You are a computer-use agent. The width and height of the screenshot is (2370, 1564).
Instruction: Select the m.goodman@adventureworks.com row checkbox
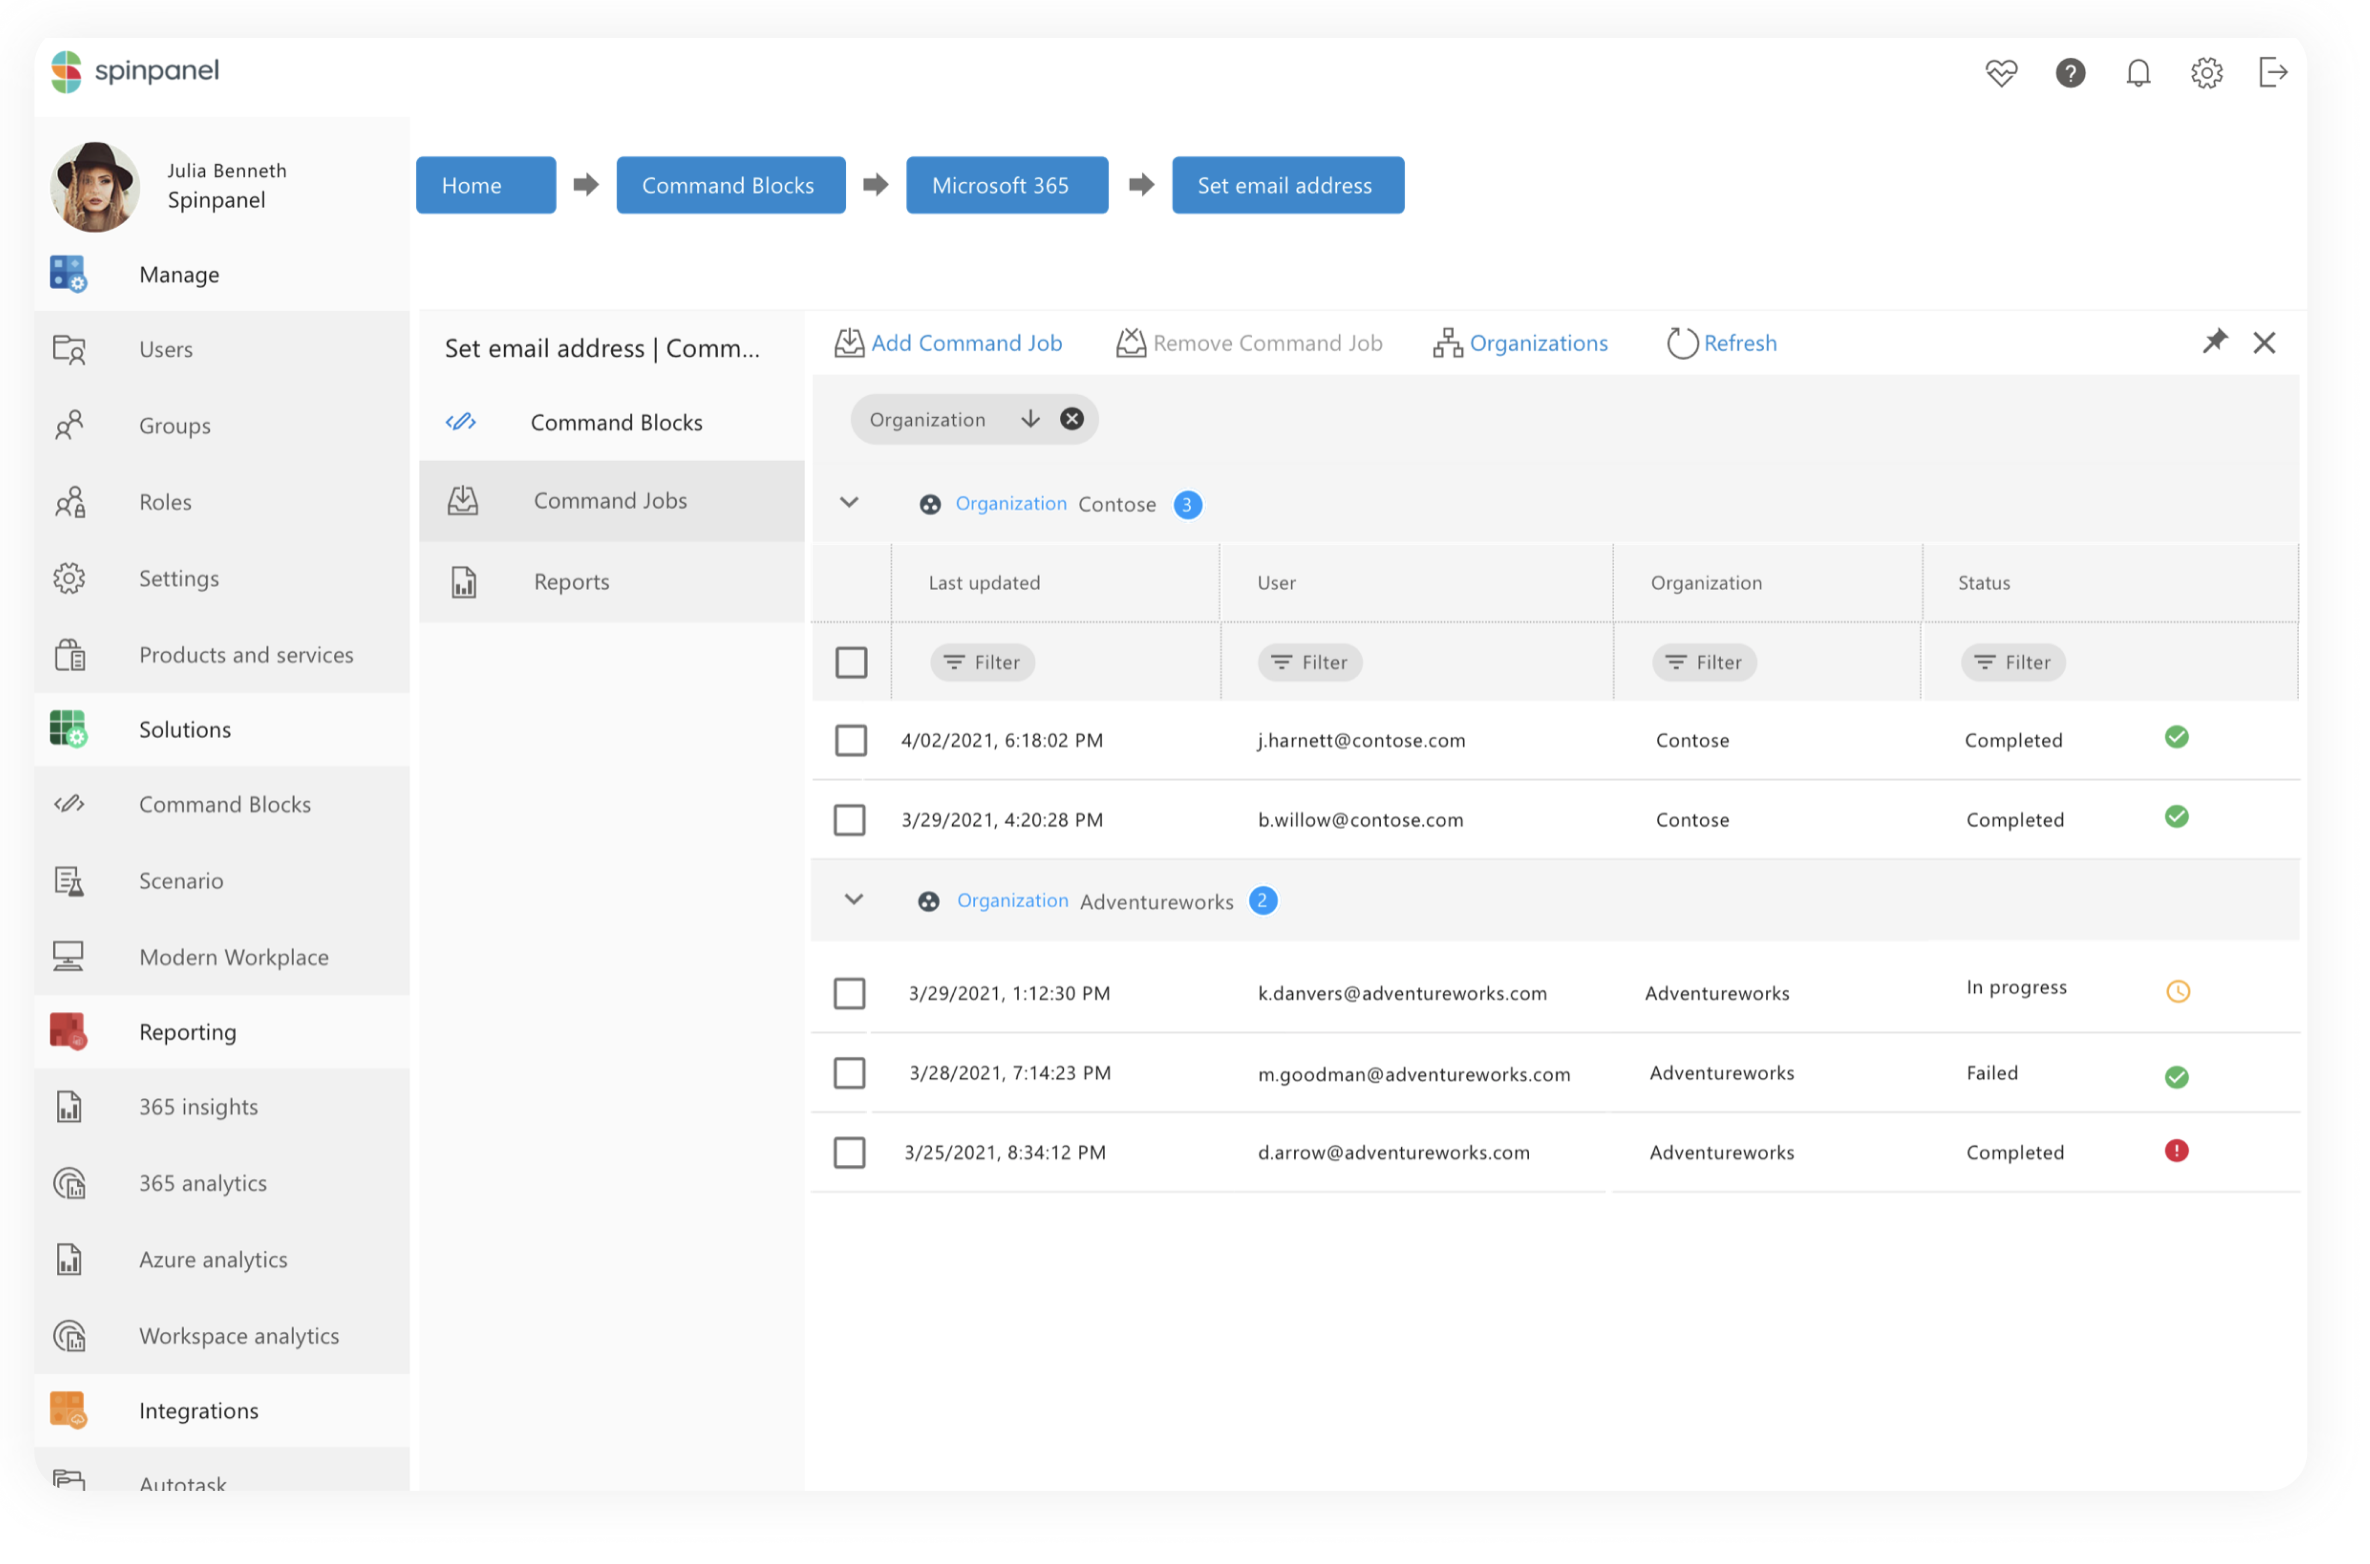(x=849, y=1072)
